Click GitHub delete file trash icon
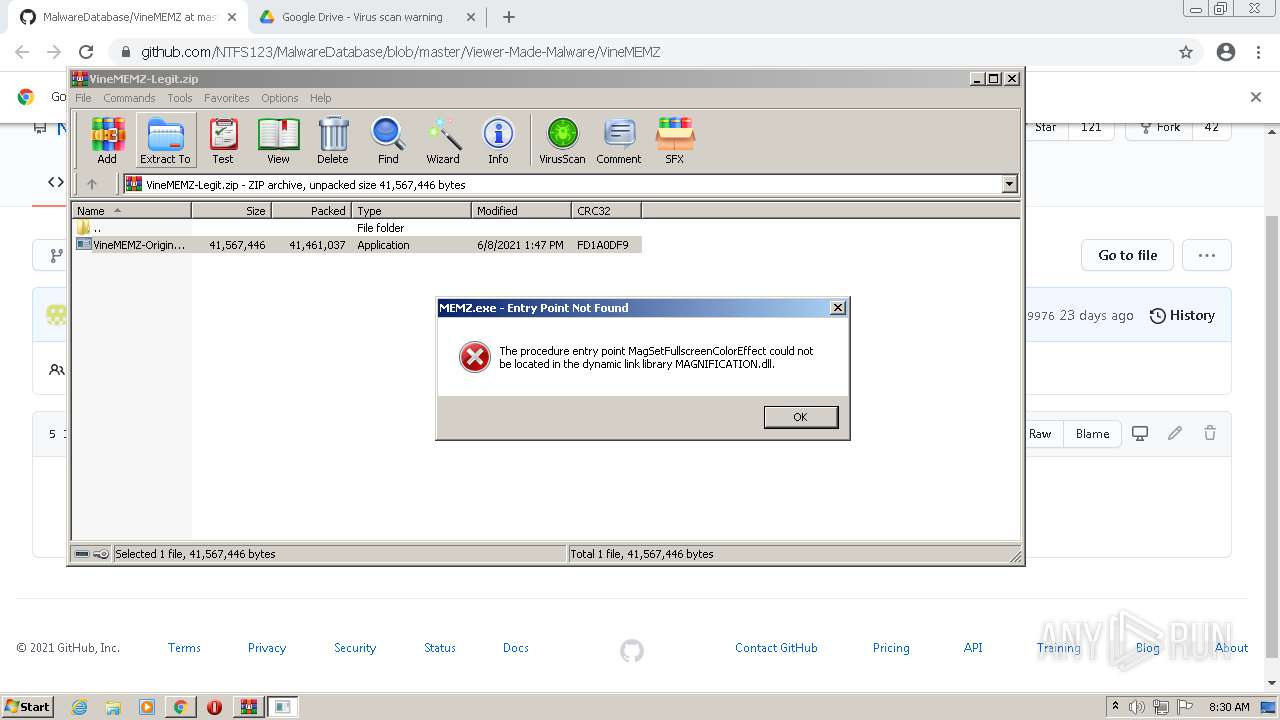1280x720 pixels. (1210, 433)
